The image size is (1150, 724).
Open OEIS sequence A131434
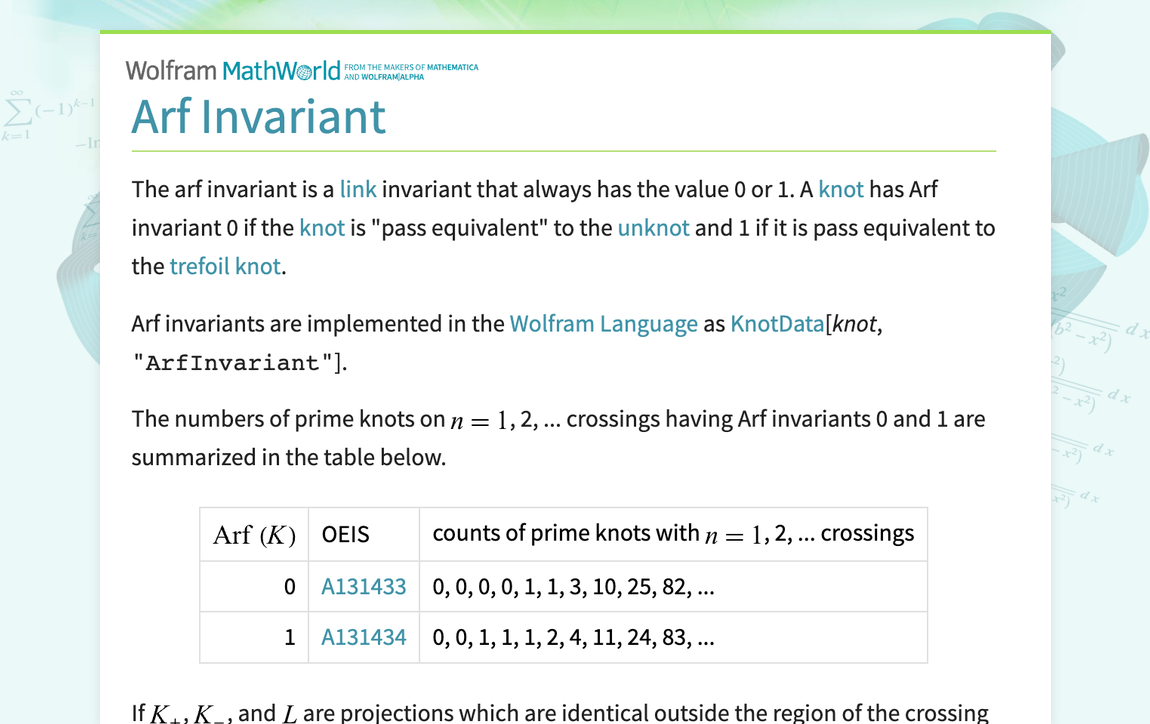pyautogui.click(x=363, y=637)
